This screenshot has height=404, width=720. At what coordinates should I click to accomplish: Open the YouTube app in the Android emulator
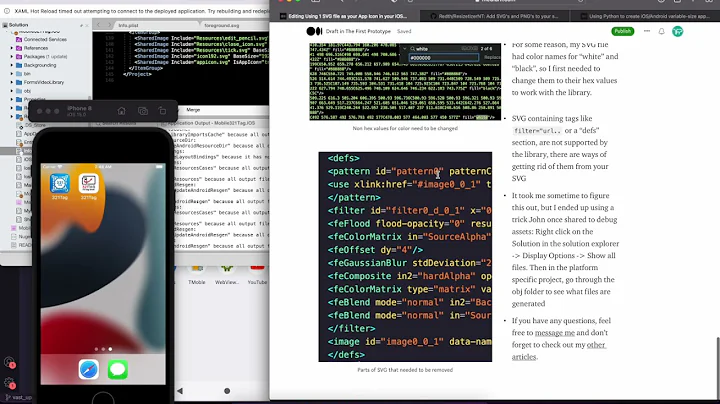257,275
